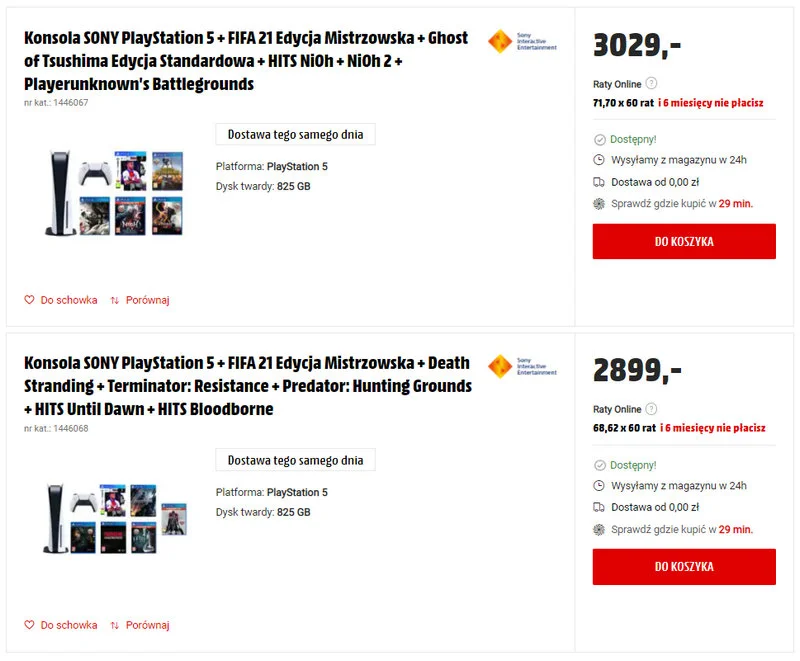The image size is (800, 661).
Task: Click heart icon on Death Stranding bundle
Action: point(30,625)
